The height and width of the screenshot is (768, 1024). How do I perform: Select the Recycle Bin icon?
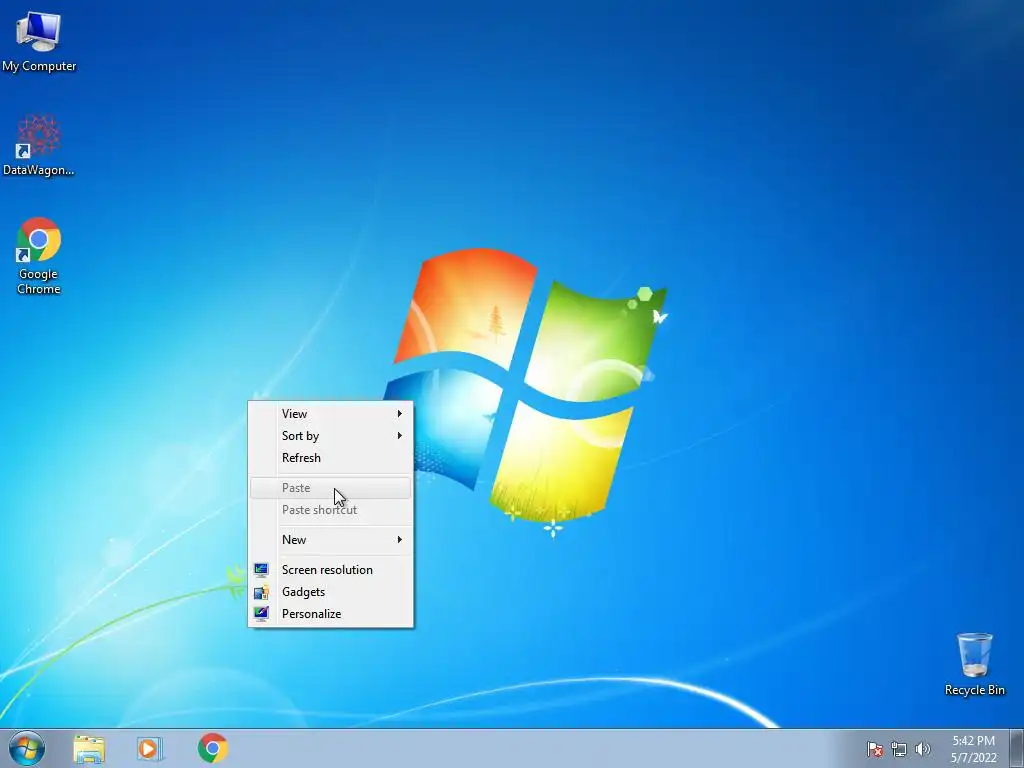[x=974, y=664]
